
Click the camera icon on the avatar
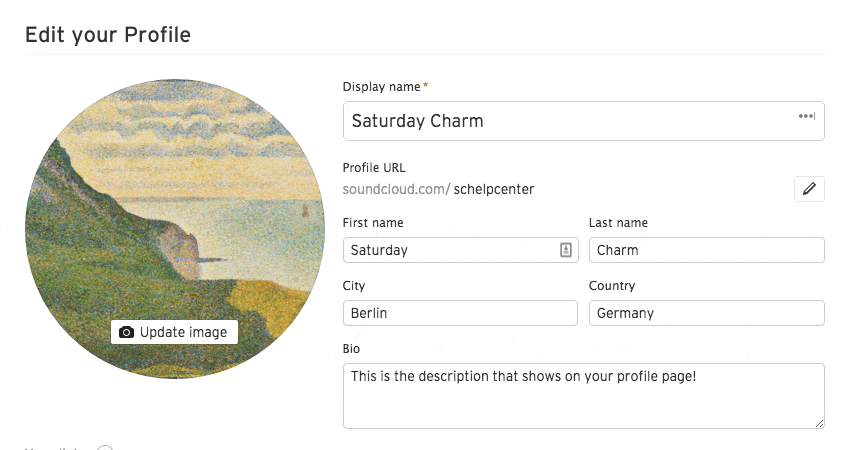(126, 332)
